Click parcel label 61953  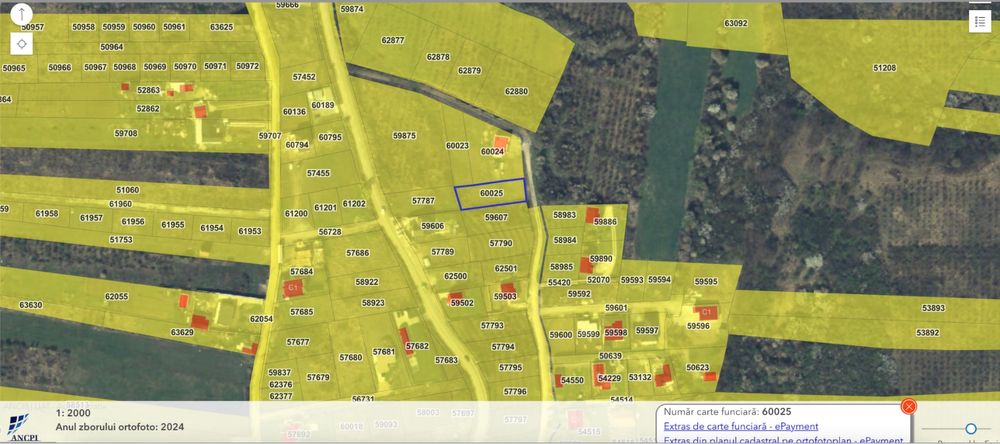click(250, 231)
